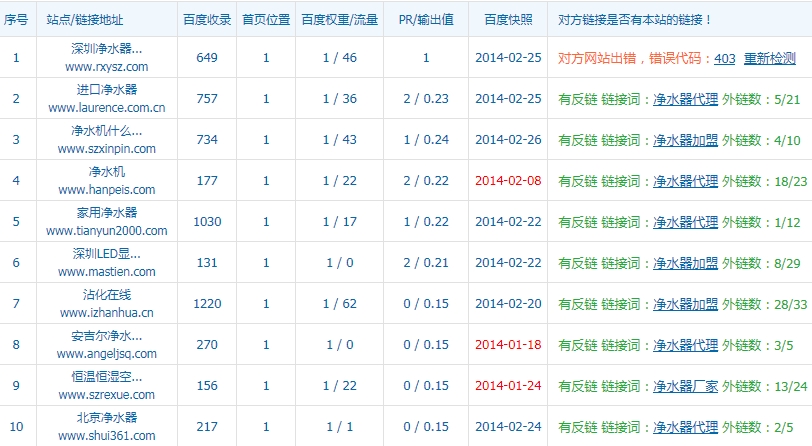Viewport: 812px width, 446px height.
Task: Click the Baidu index value 757
Action: pos(207,98)
